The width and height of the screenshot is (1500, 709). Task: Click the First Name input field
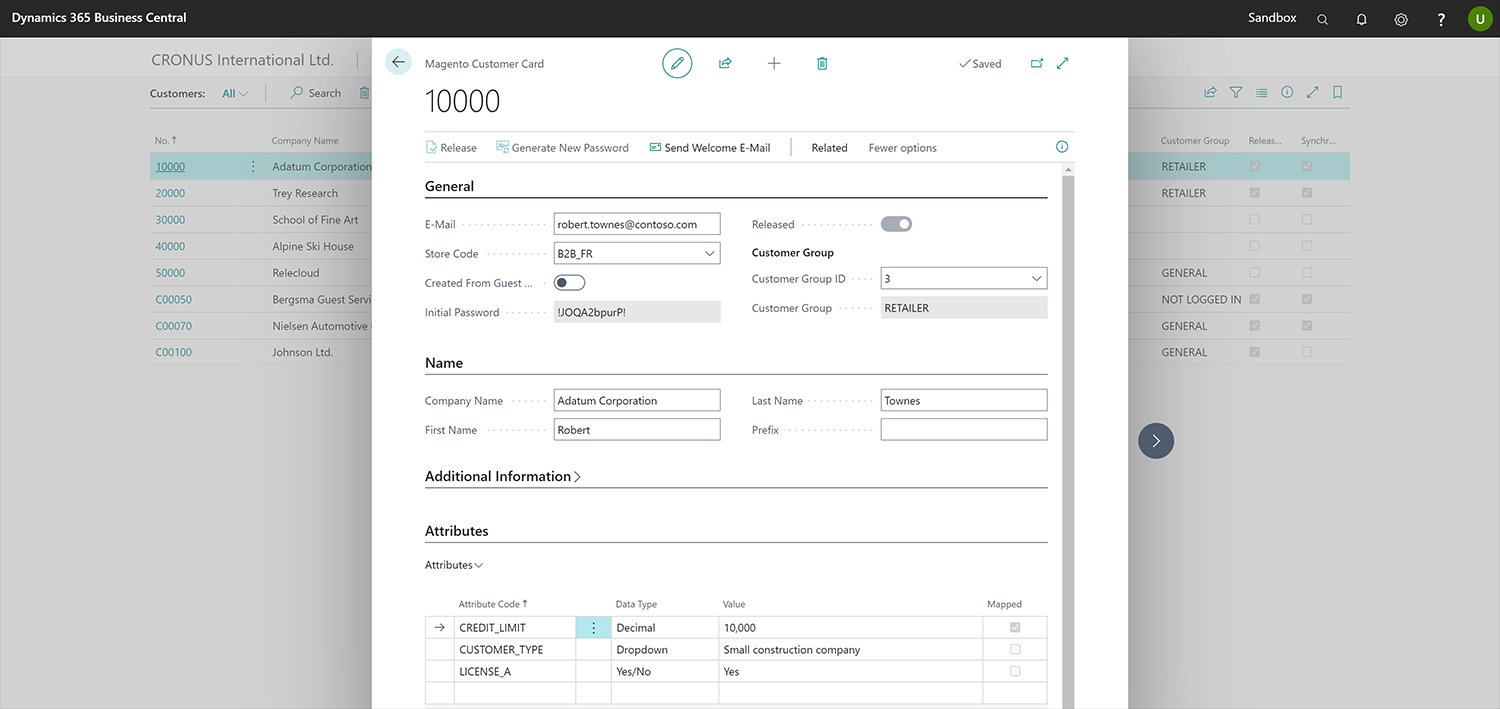pos(637,430)
